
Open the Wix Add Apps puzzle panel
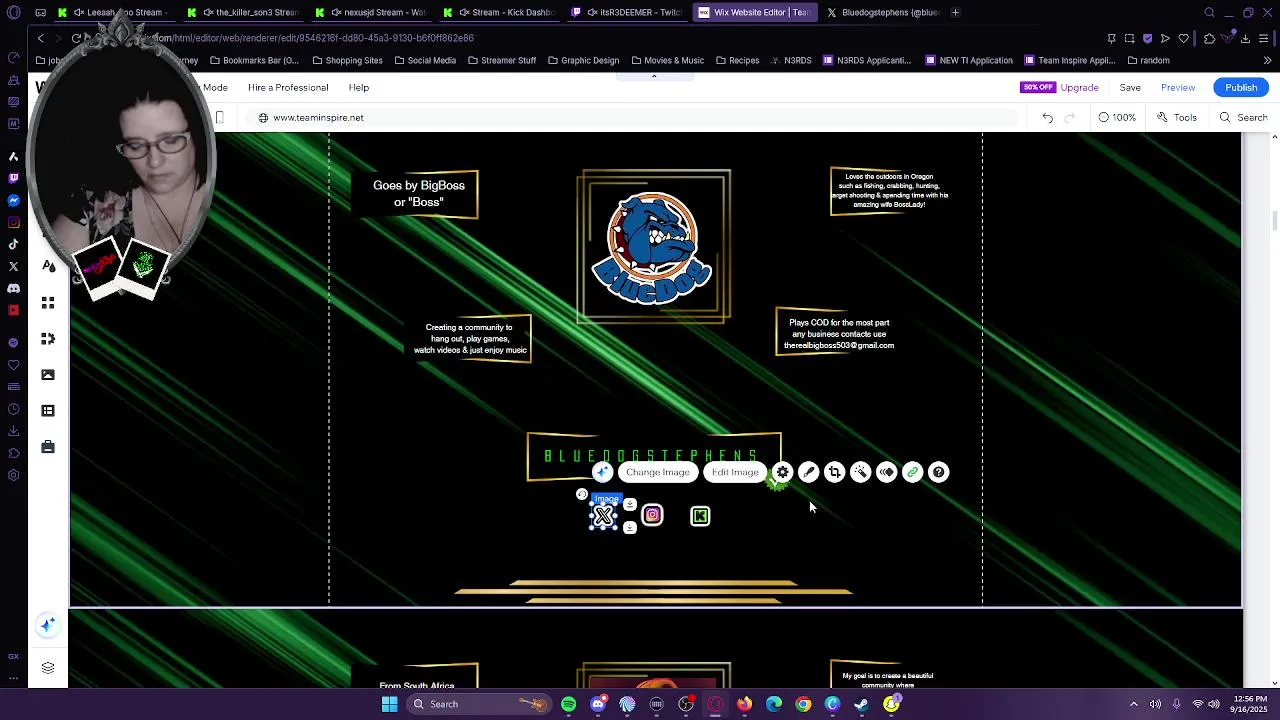(x=48, y=339)
